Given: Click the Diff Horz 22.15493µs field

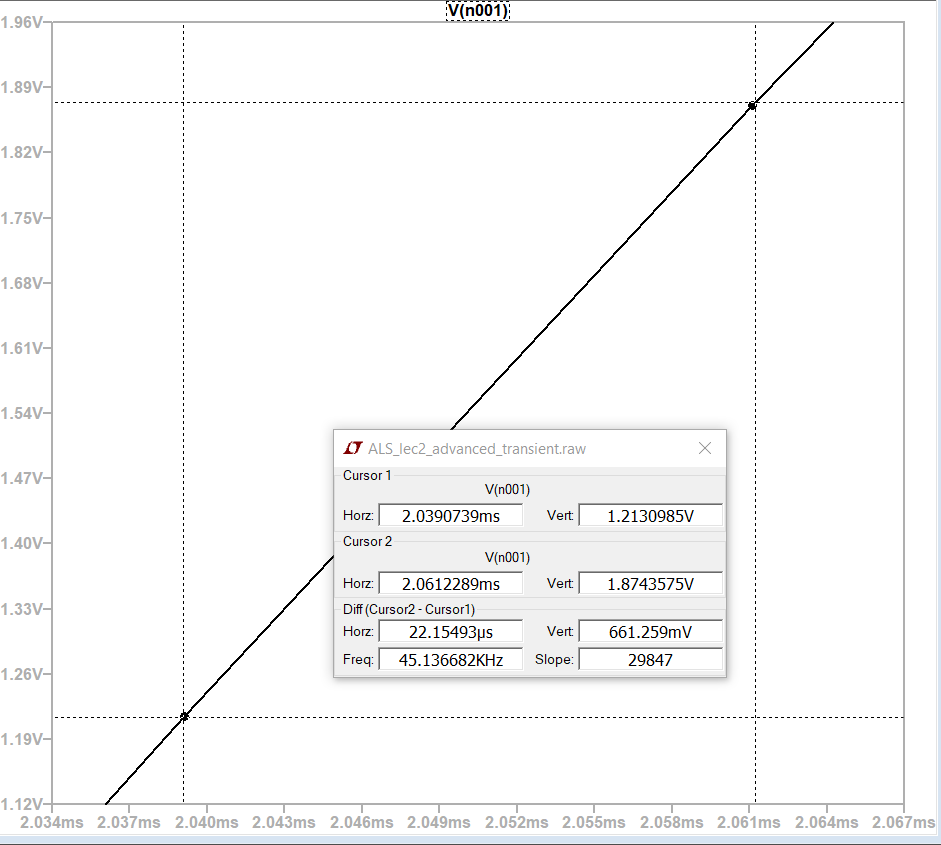Looking at the screenshot, I should pos(450,632).
